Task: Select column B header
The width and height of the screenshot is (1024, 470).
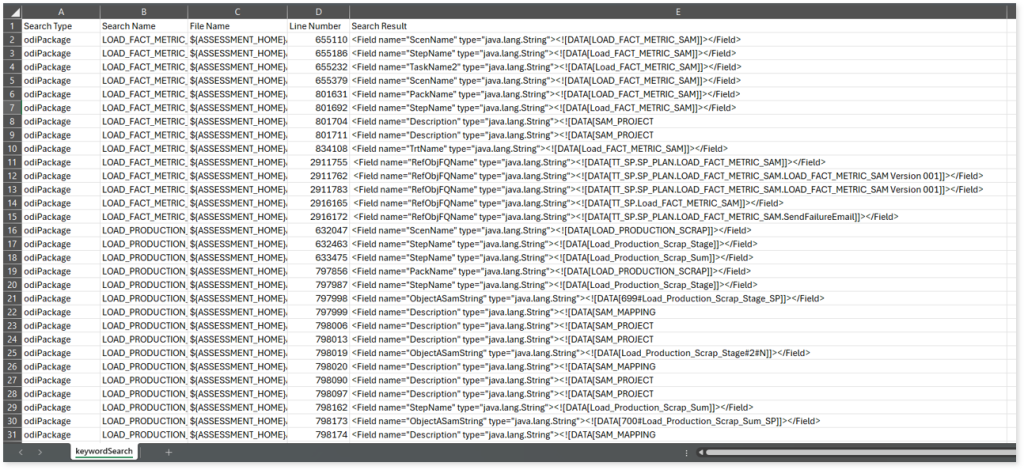Action: point(142,11)
